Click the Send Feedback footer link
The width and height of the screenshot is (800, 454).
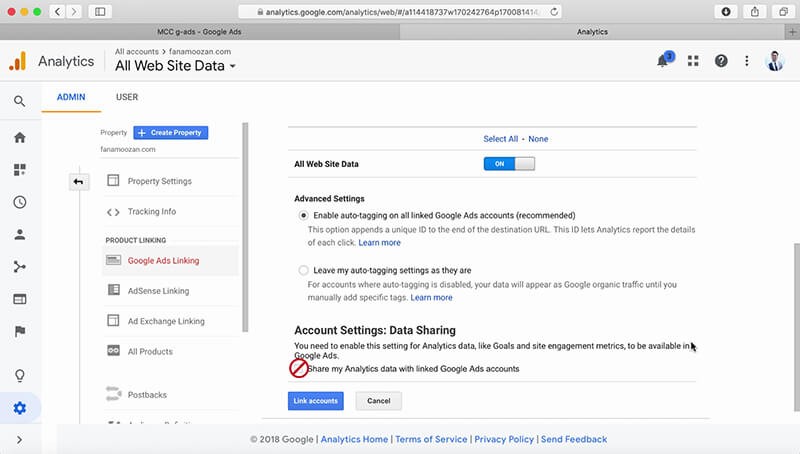tap(574, 439)
